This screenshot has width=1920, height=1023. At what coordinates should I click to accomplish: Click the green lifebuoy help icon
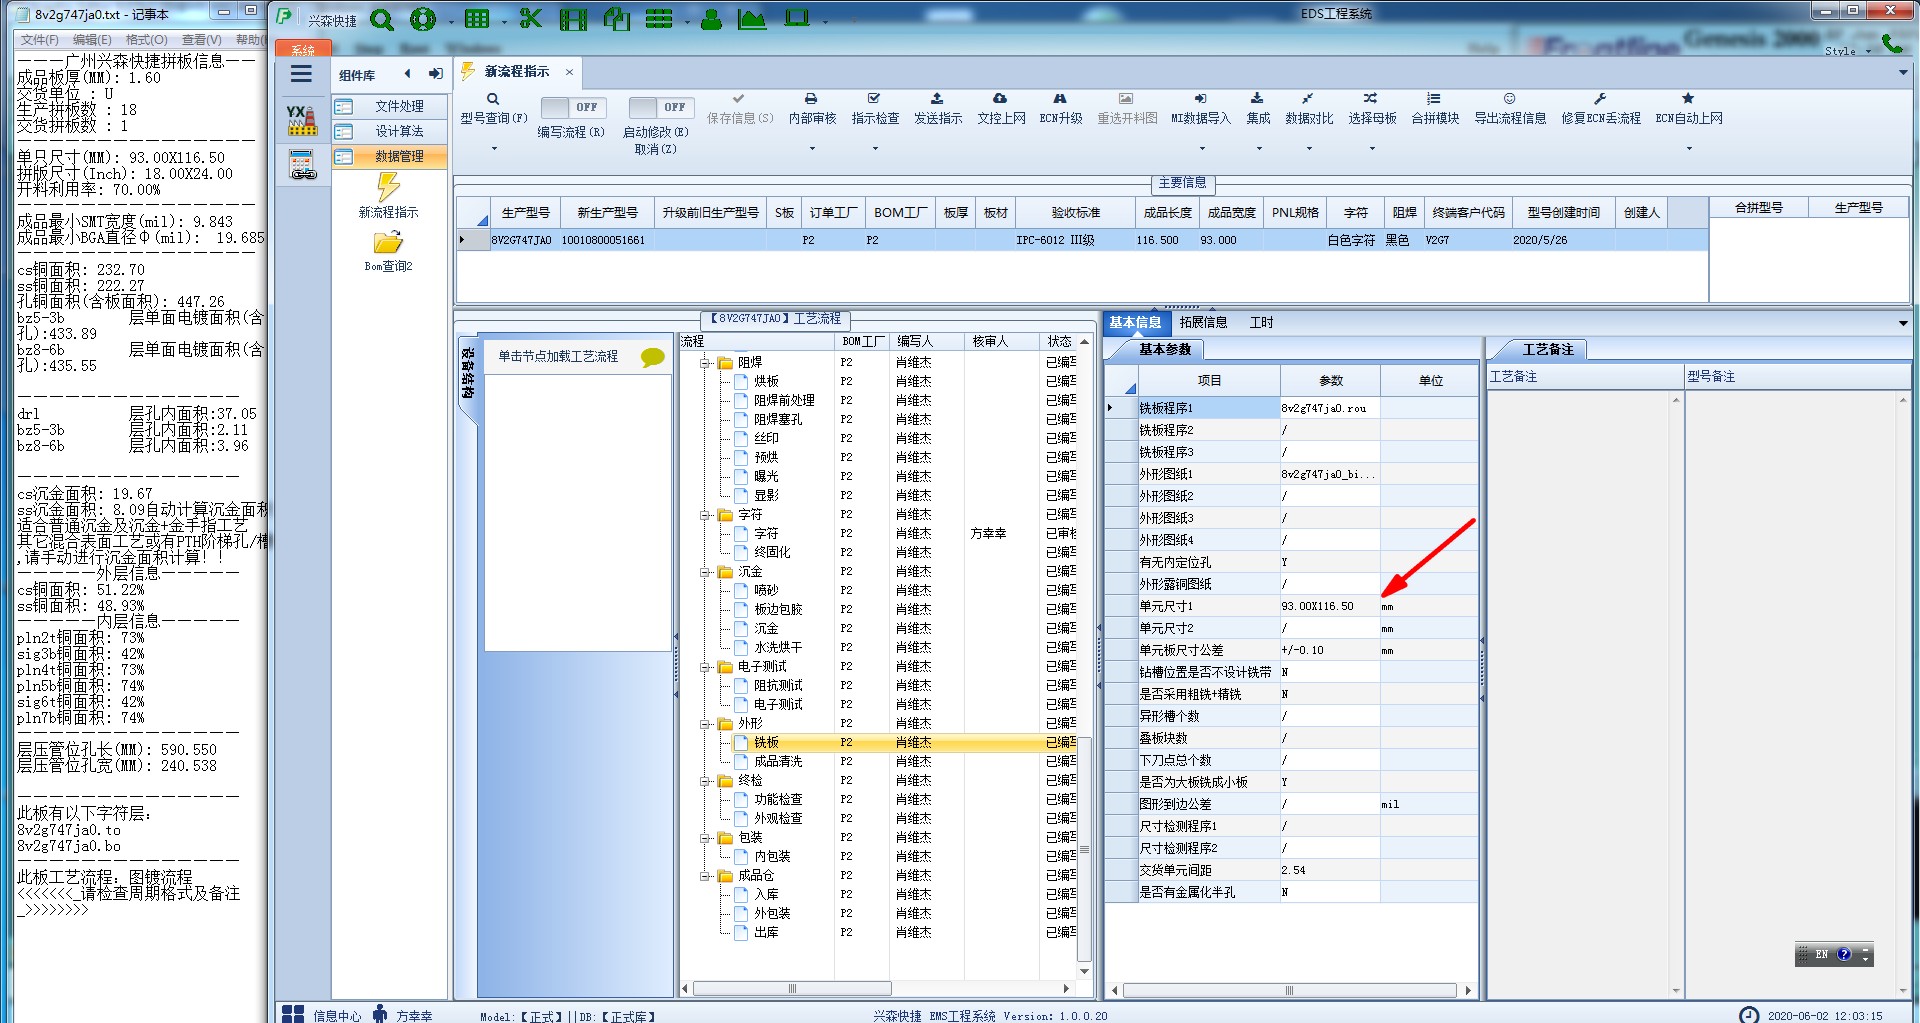(x=423, y=19)
